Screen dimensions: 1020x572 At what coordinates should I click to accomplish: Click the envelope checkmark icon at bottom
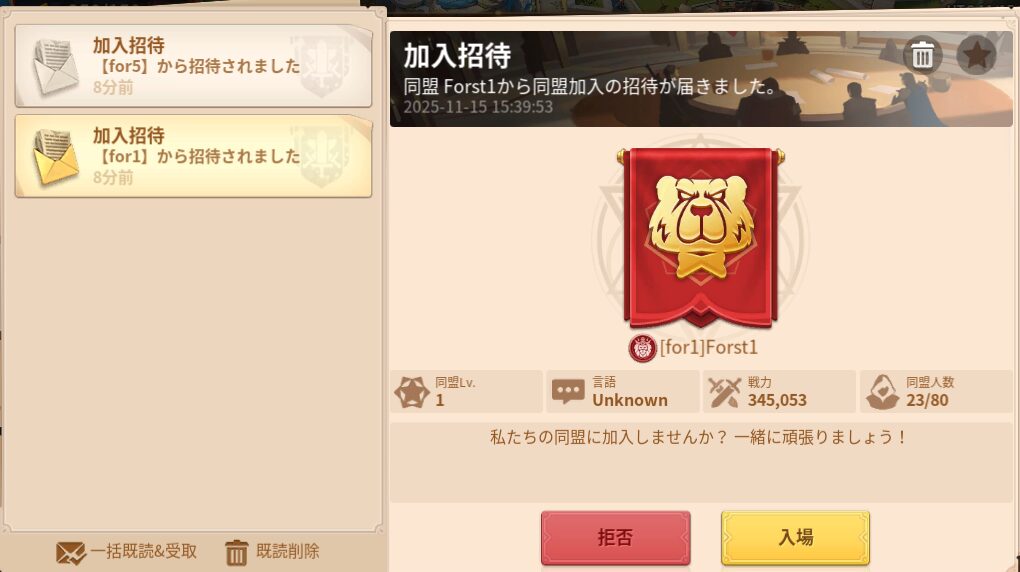pyautogui.click(x=70, y=553)
